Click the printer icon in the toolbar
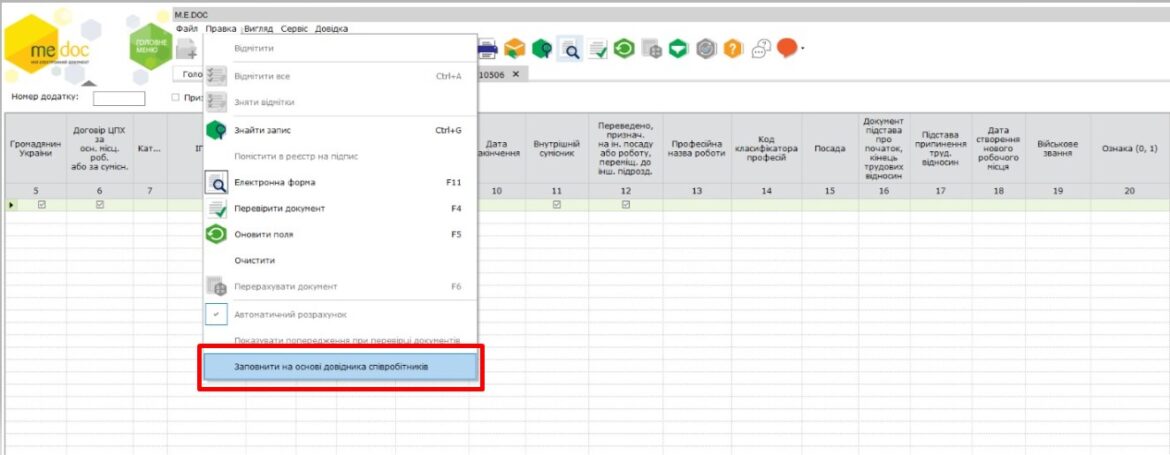 coord(487,49)
